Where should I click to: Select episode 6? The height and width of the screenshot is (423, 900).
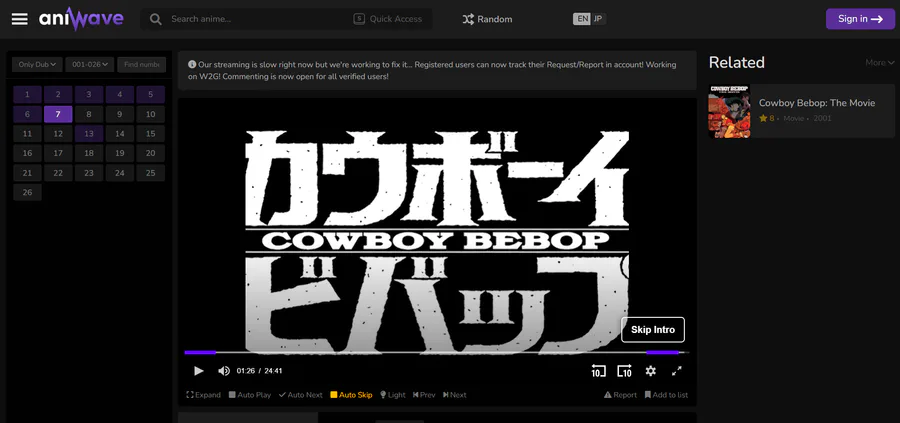pos(28,114)
